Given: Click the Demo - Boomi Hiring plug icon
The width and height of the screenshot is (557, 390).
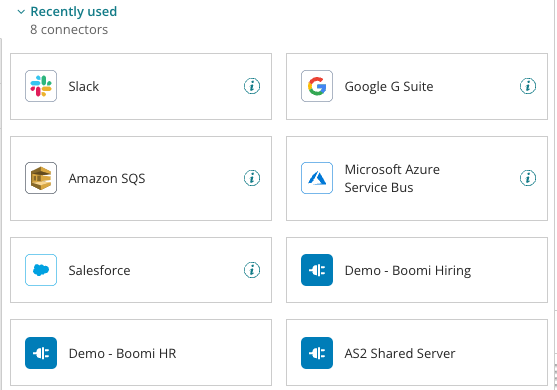Looking at the screenshot, I should click(x=317, y=270).
